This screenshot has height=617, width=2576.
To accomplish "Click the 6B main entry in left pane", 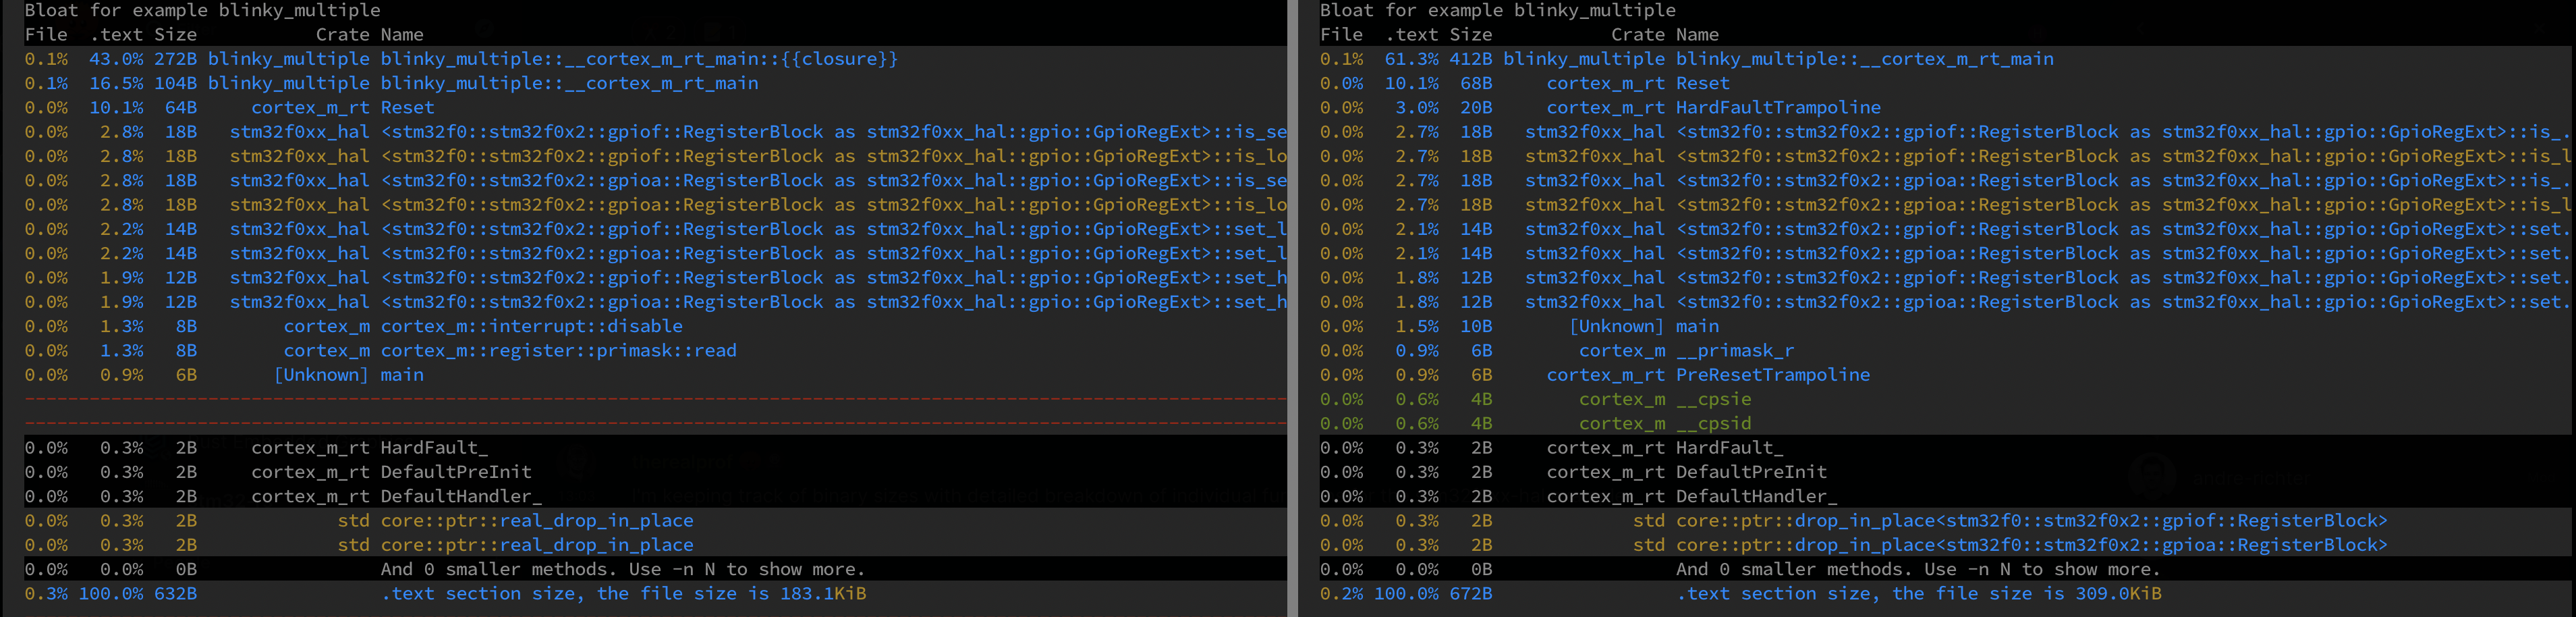I will click(402, 375).
